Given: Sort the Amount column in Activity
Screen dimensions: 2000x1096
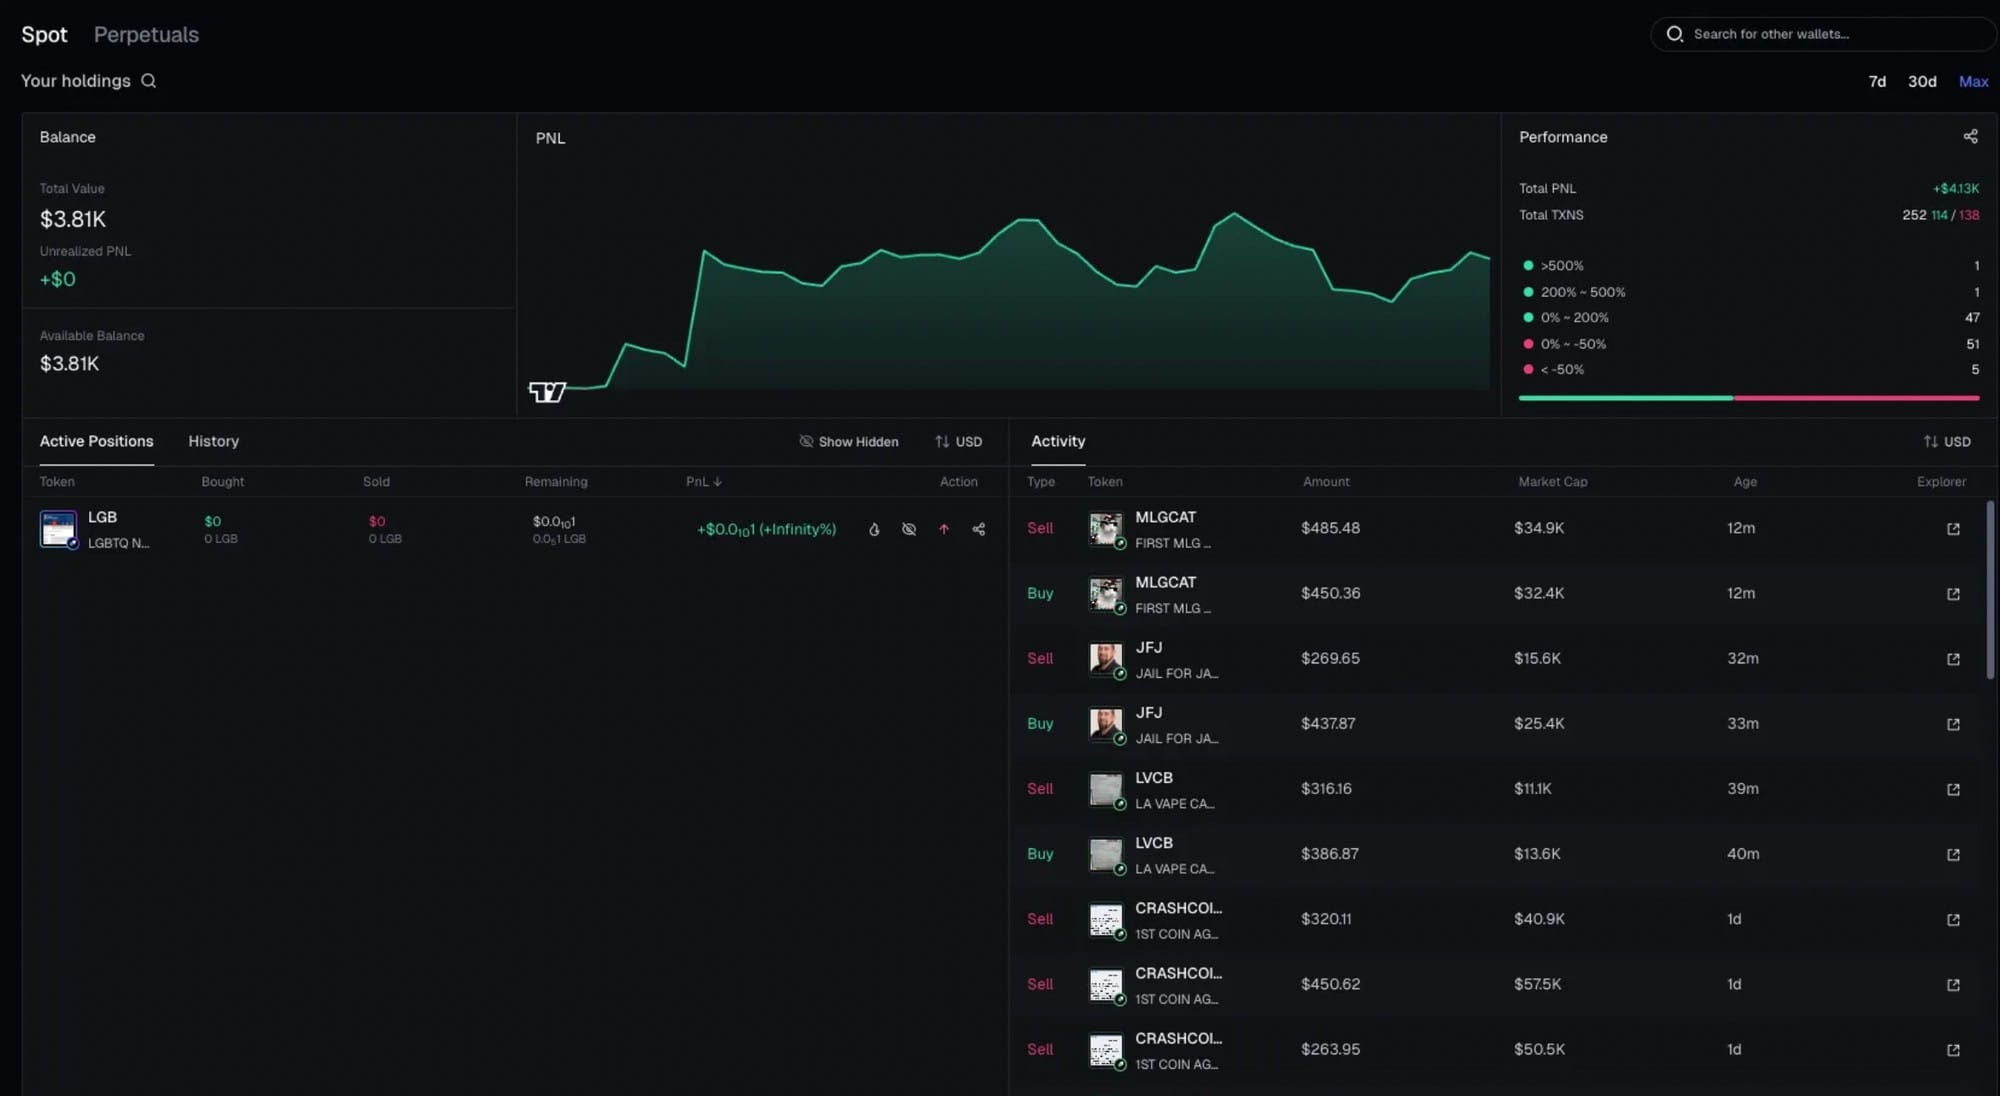Looking at the screenshot, I should (1326, 481).
